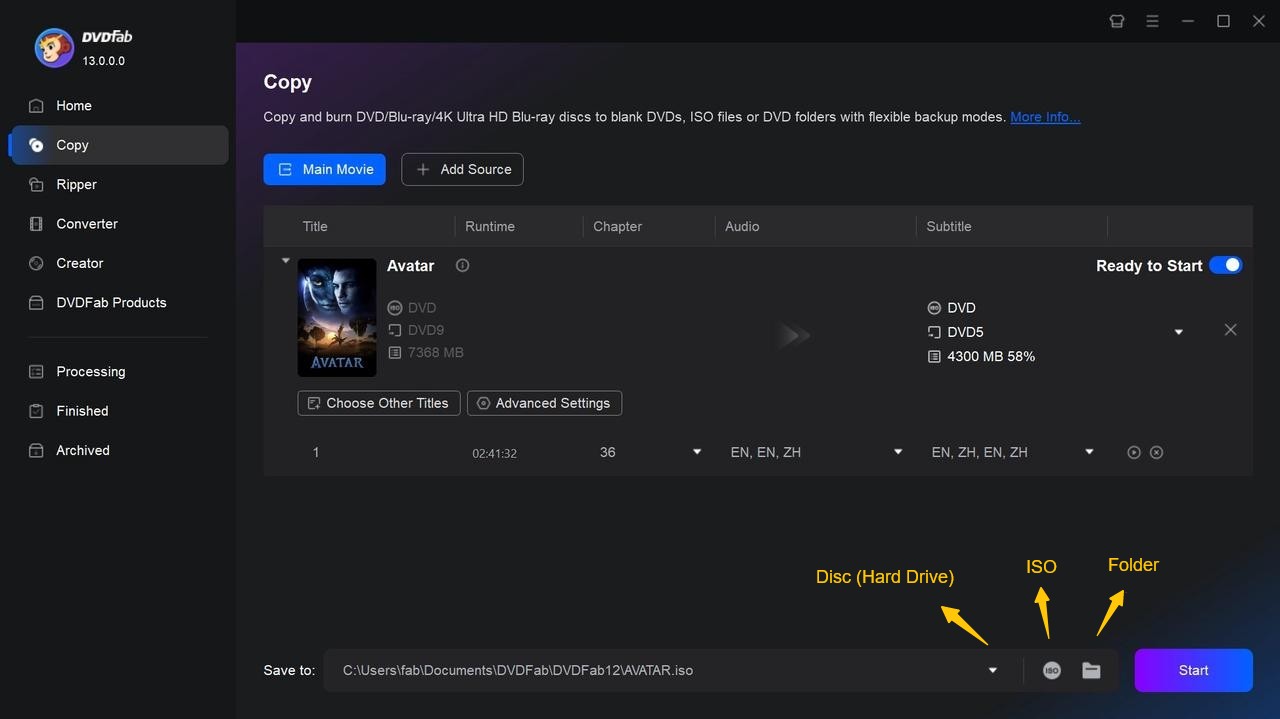Open the subtitle selection dropdown

(1088, 452)
